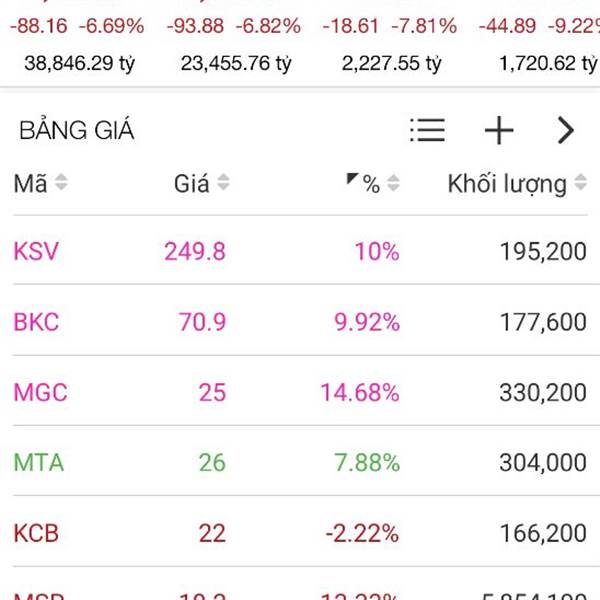Click the -93.88 -6.82% index summary

(238, 25)
